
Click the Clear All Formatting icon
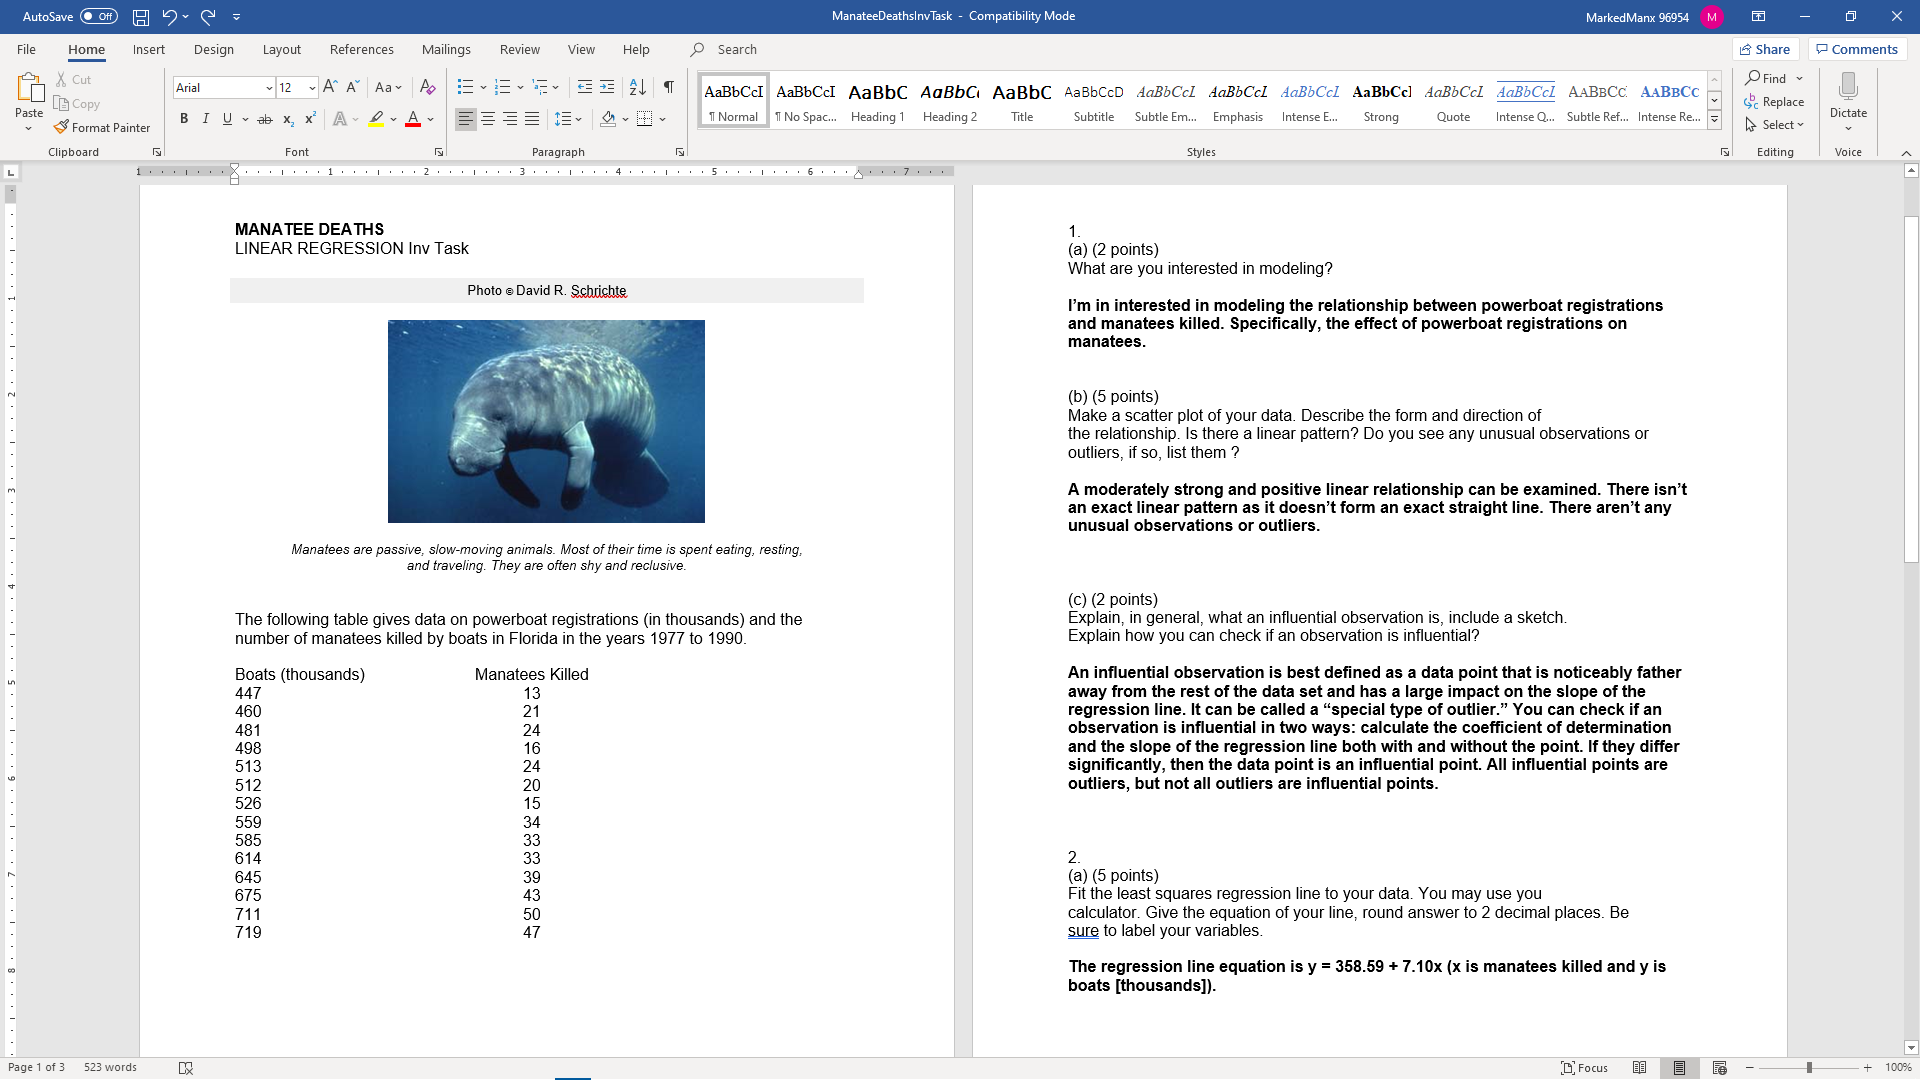click(427, 87)
